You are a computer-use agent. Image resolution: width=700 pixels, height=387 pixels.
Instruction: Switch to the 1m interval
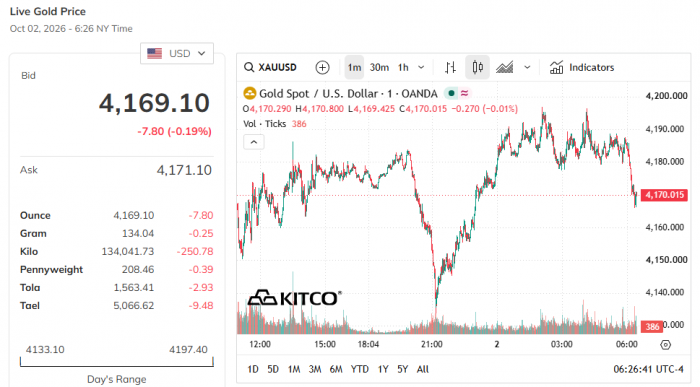pyautogui.click(x=354, y=67)
